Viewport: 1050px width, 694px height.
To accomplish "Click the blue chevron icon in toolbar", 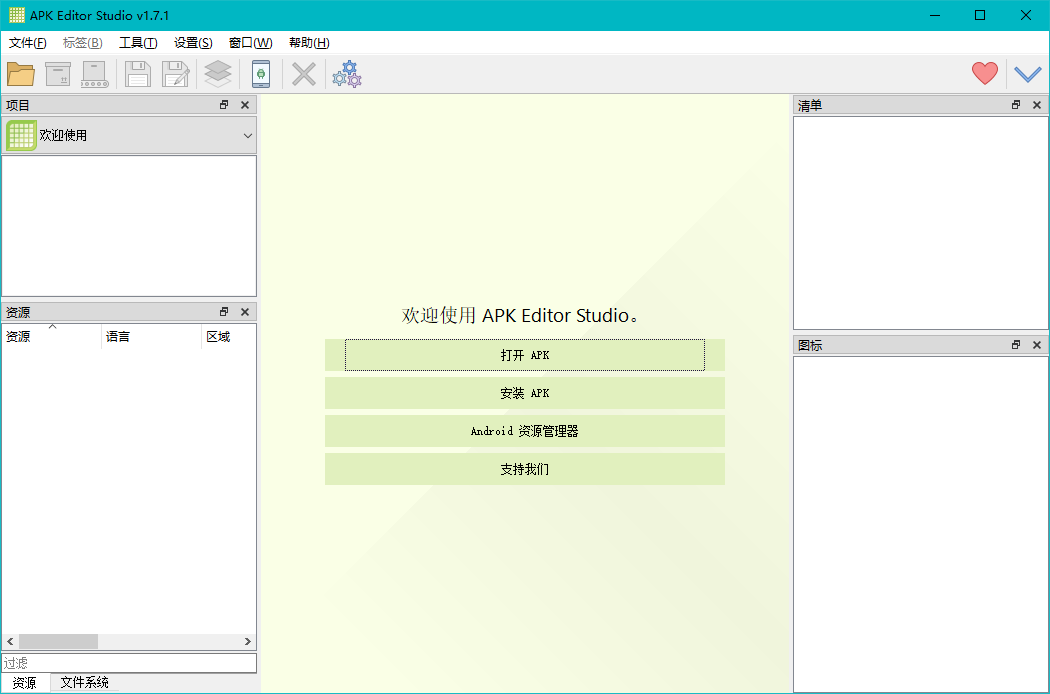I will click(1028, 74).
